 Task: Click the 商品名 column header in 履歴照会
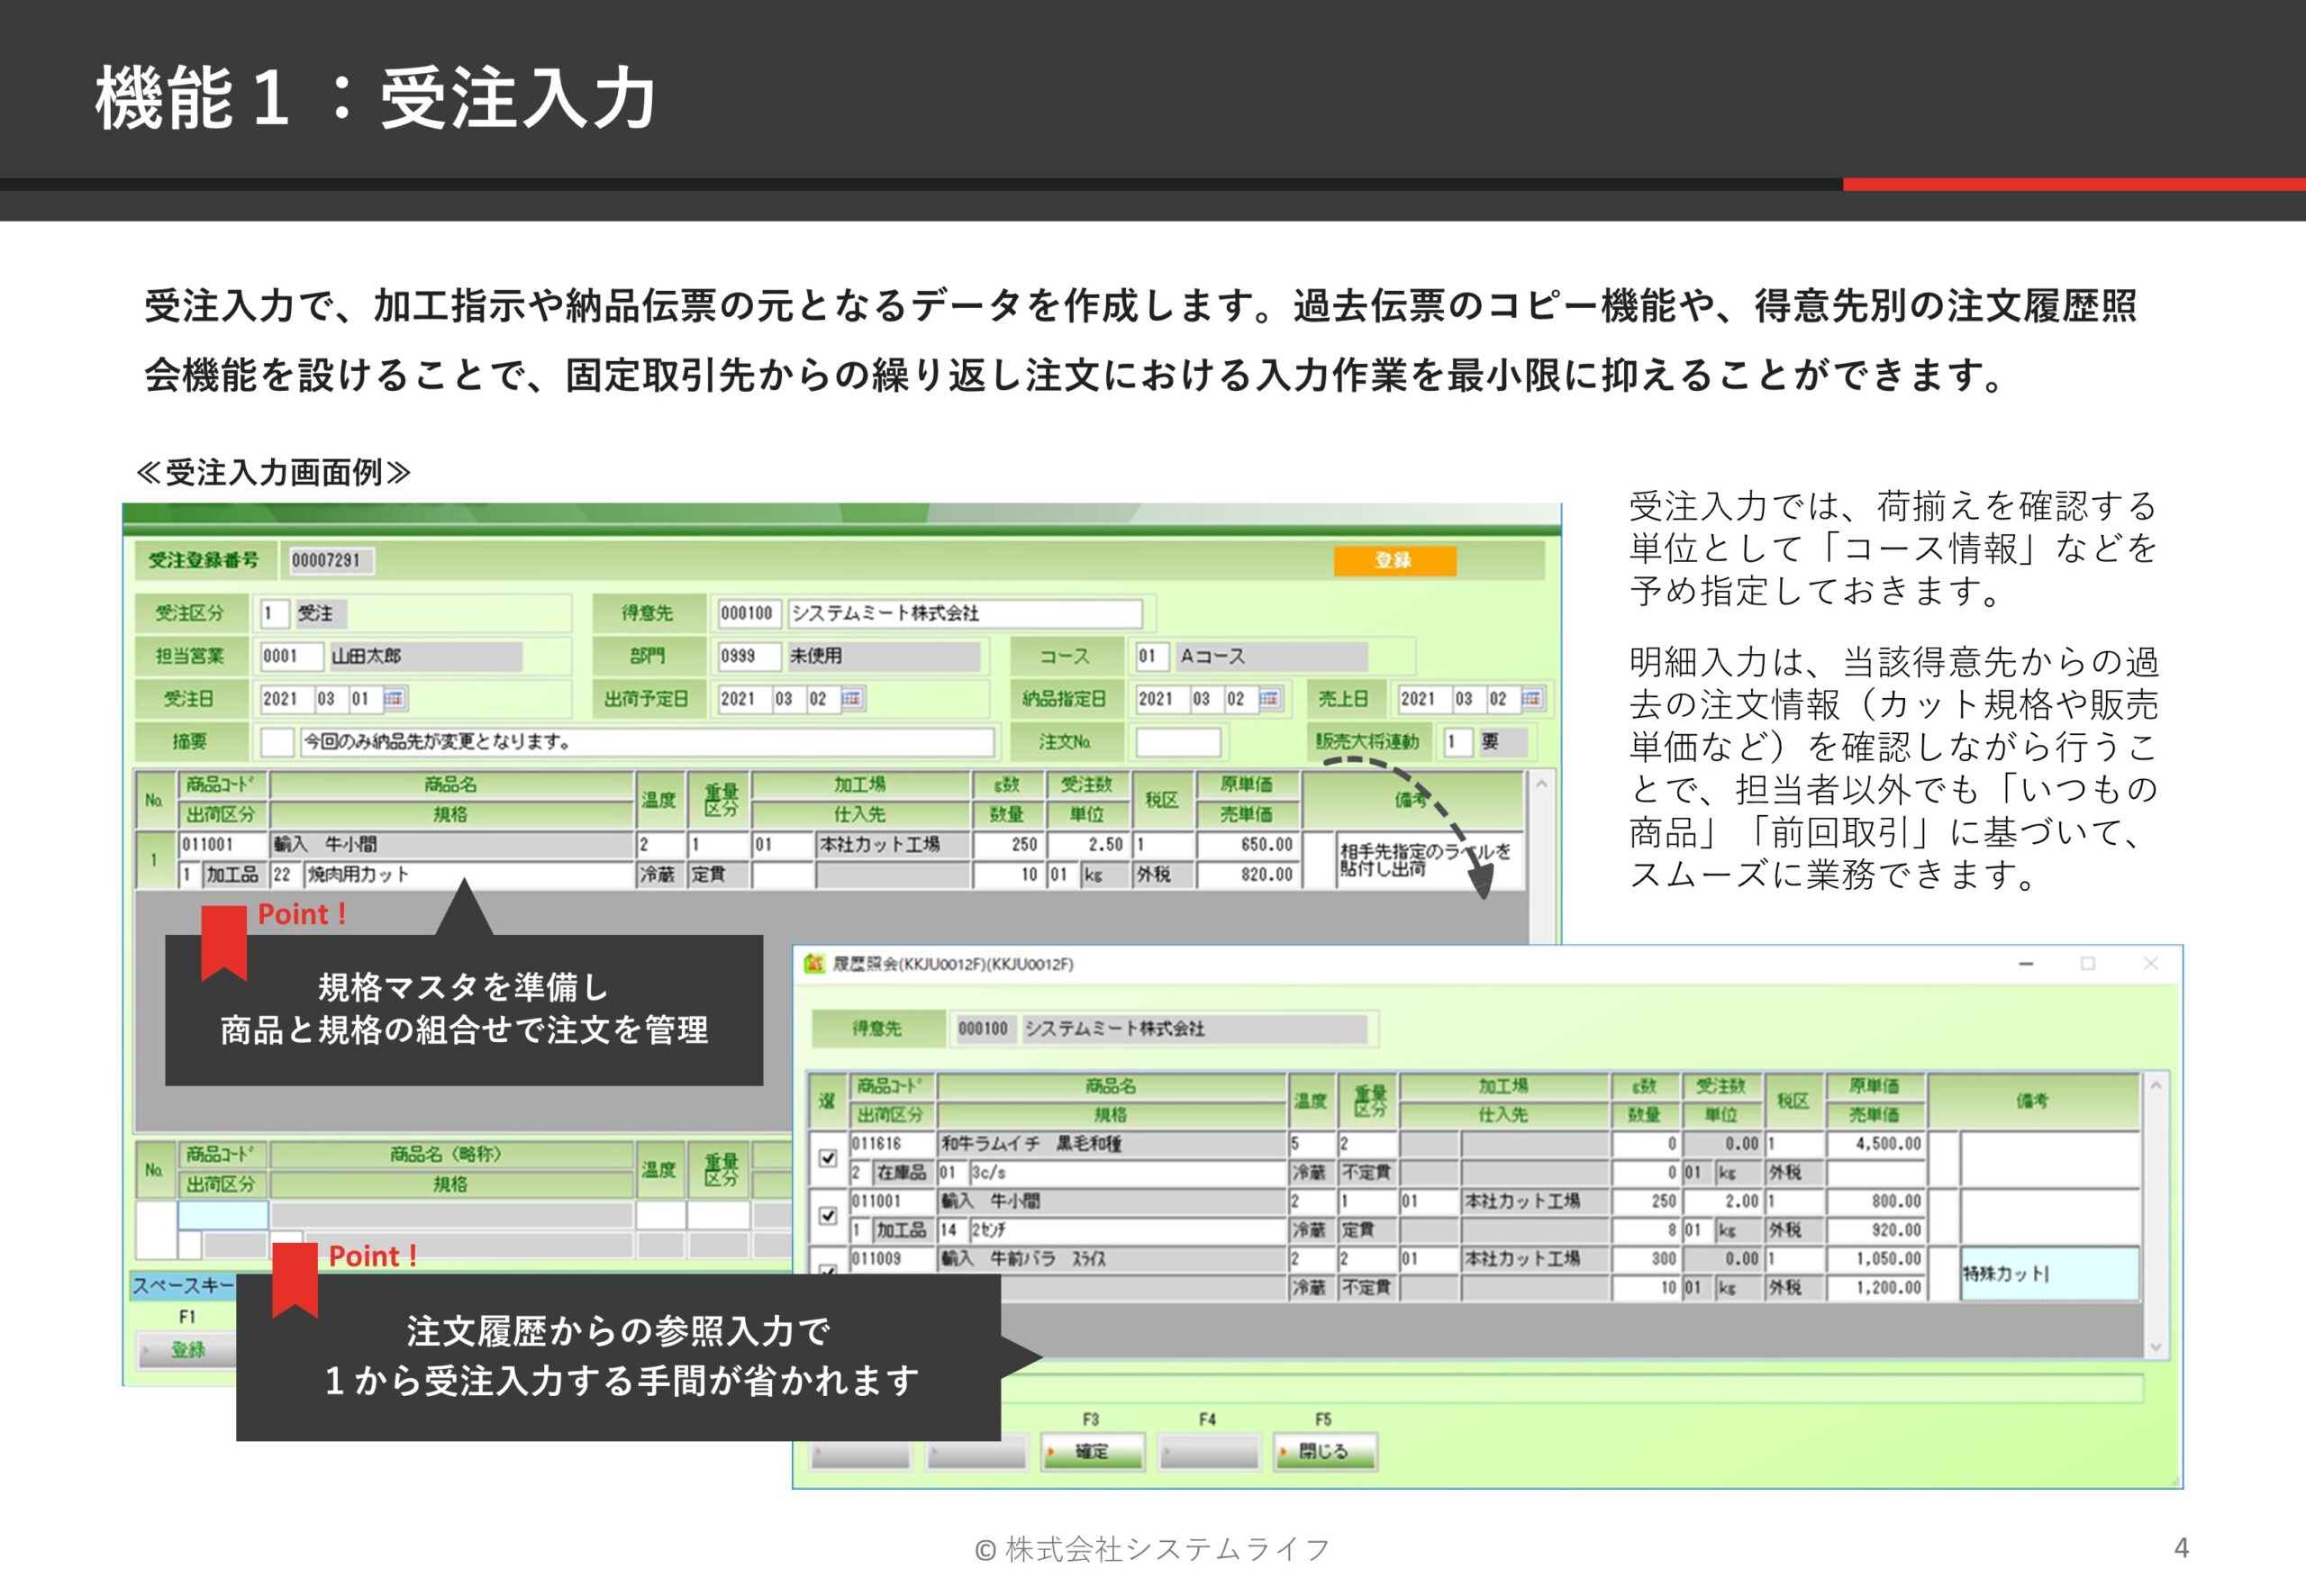pos(1111,1086)
